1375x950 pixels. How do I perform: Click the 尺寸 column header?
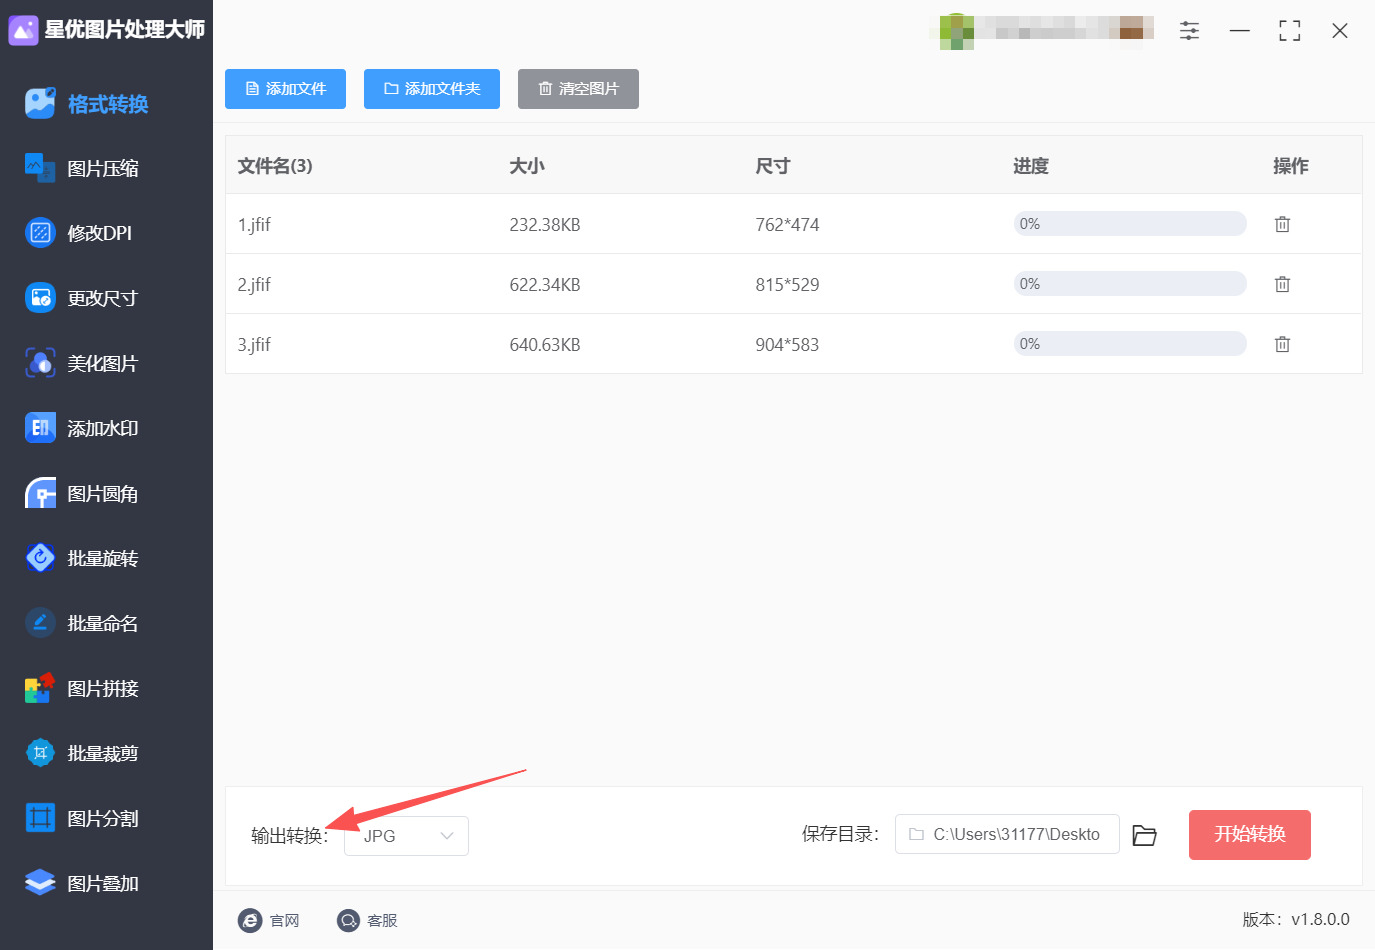pos(773,166)
